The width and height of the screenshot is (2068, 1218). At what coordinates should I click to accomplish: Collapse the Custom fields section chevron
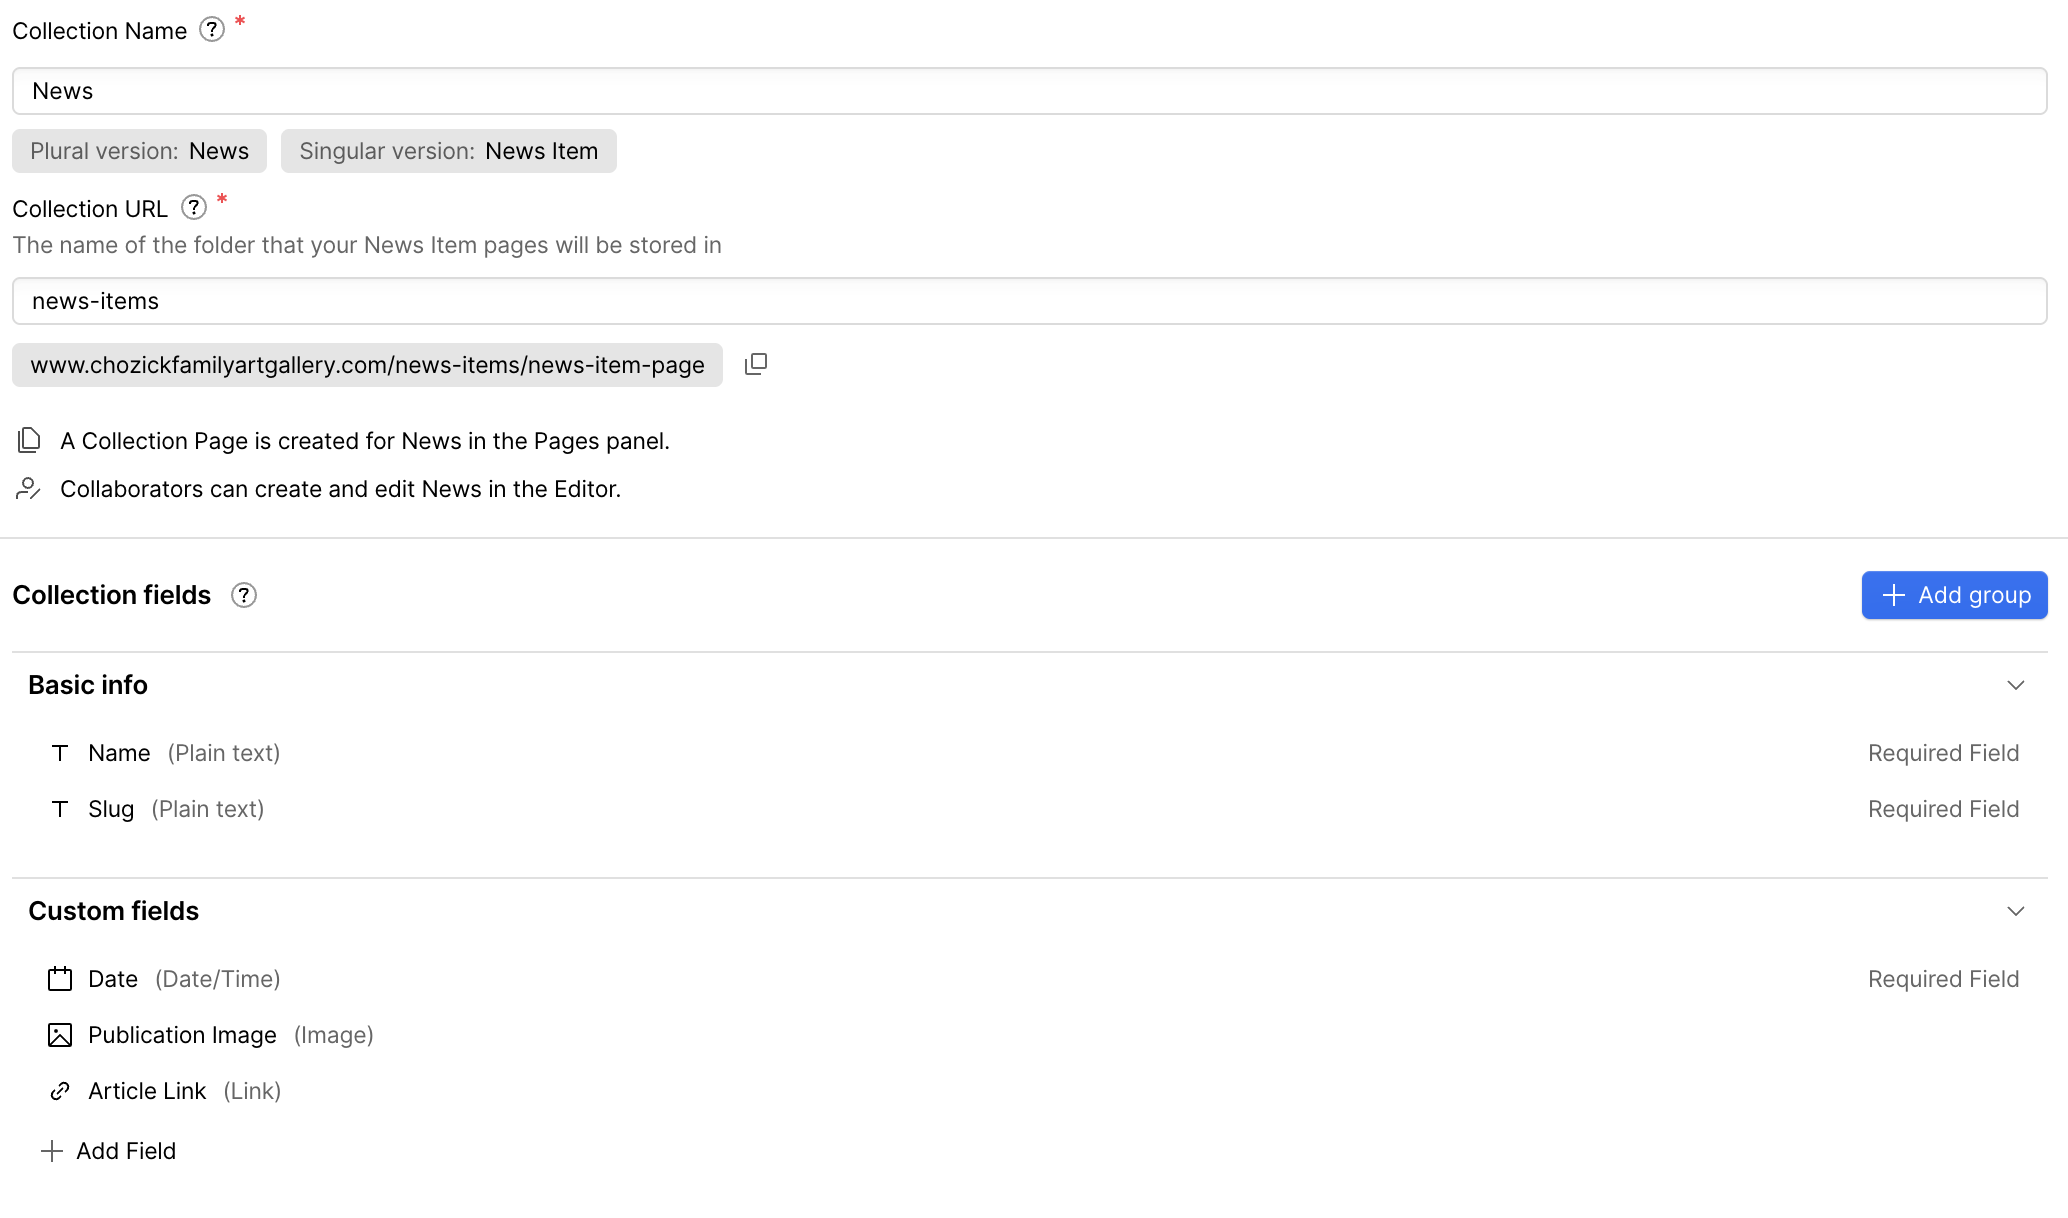(2016, 911)
